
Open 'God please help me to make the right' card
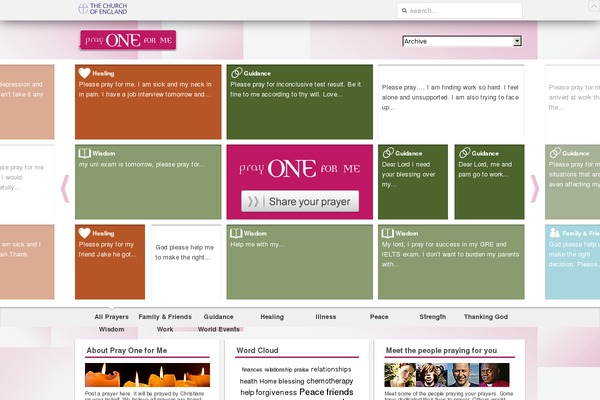[186, 262]
